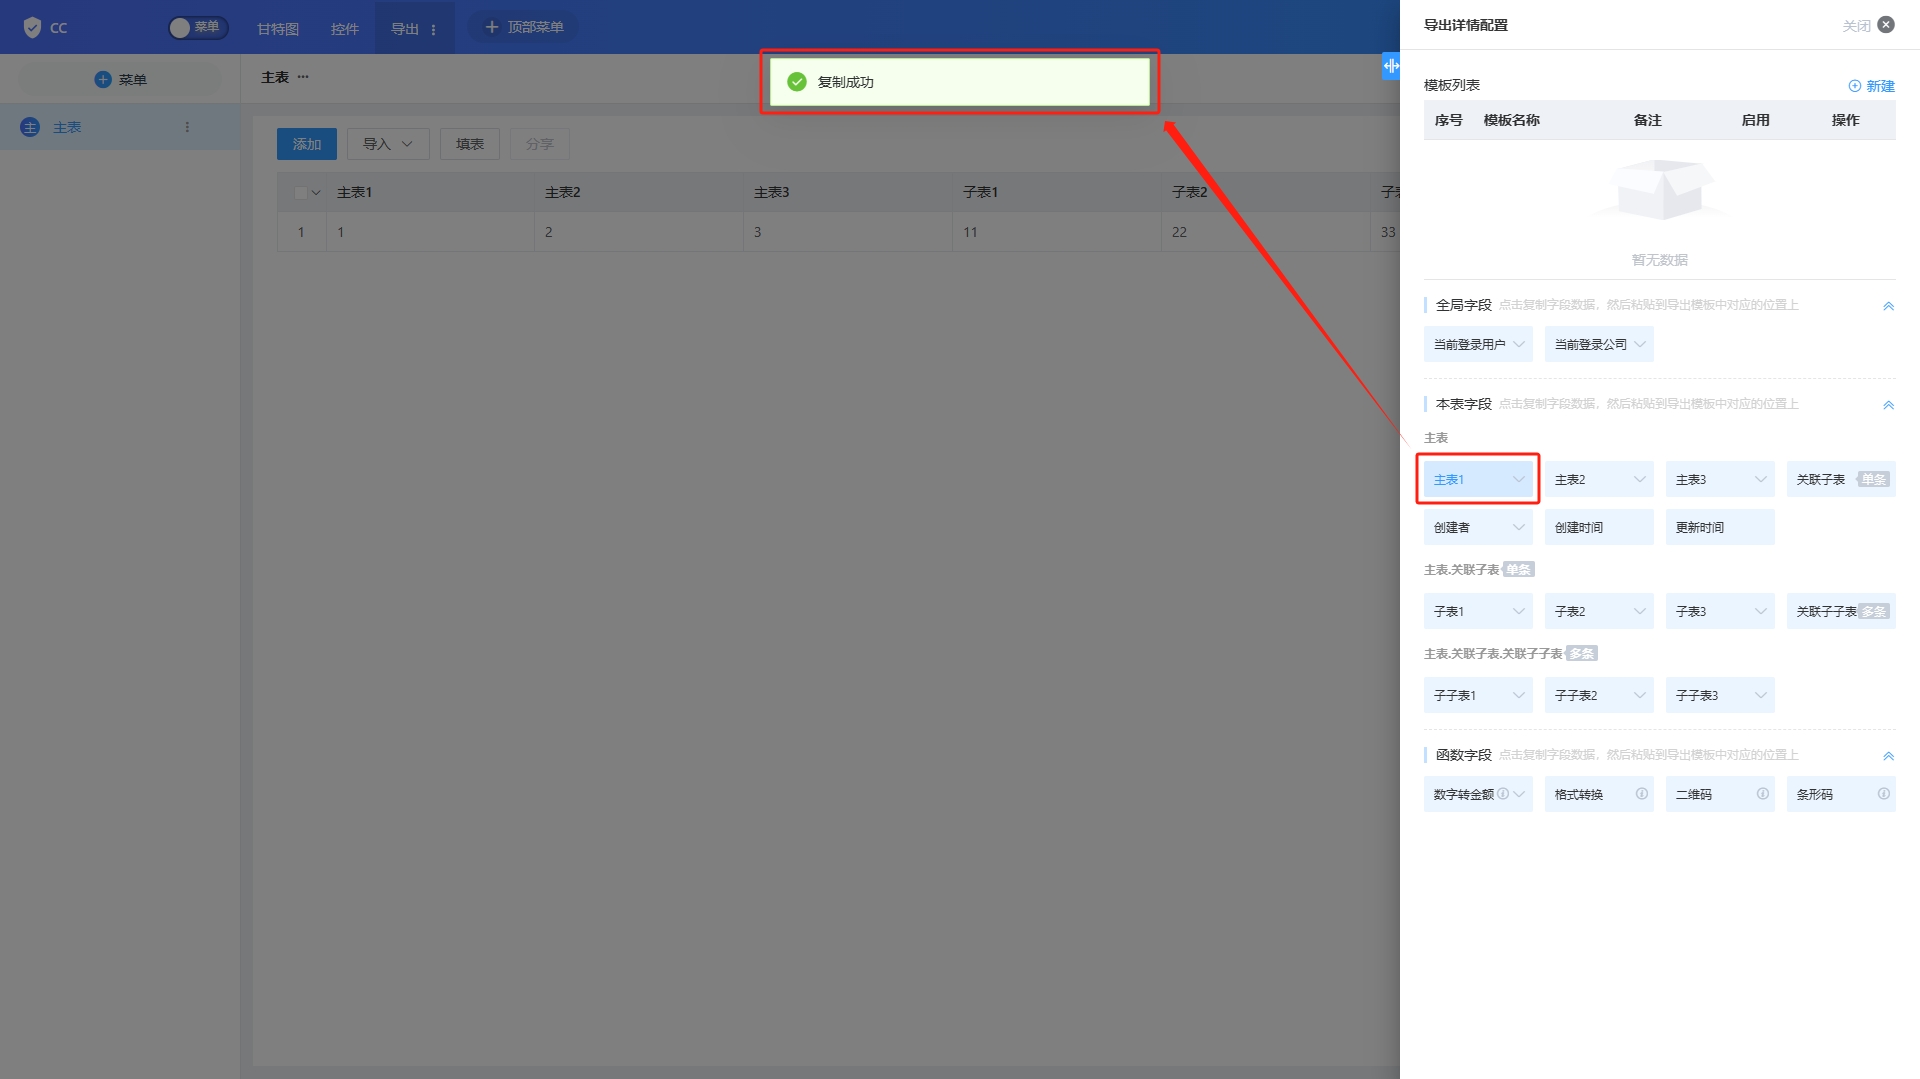Click the success check icon in toast
The height and width of the screenshot is (1079, 1920).
[797, 82]
